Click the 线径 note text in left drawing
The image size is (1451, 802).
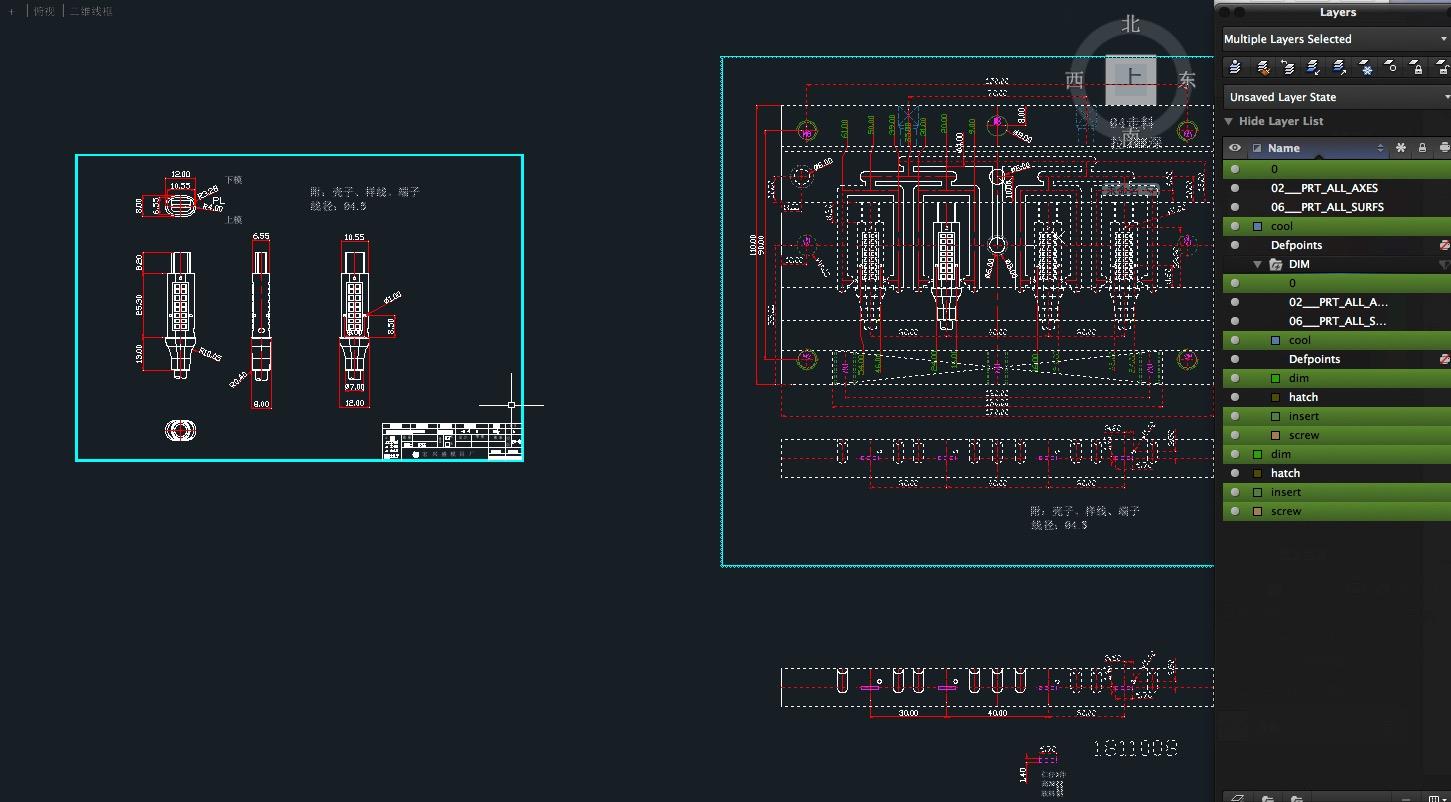pos(338,206)
